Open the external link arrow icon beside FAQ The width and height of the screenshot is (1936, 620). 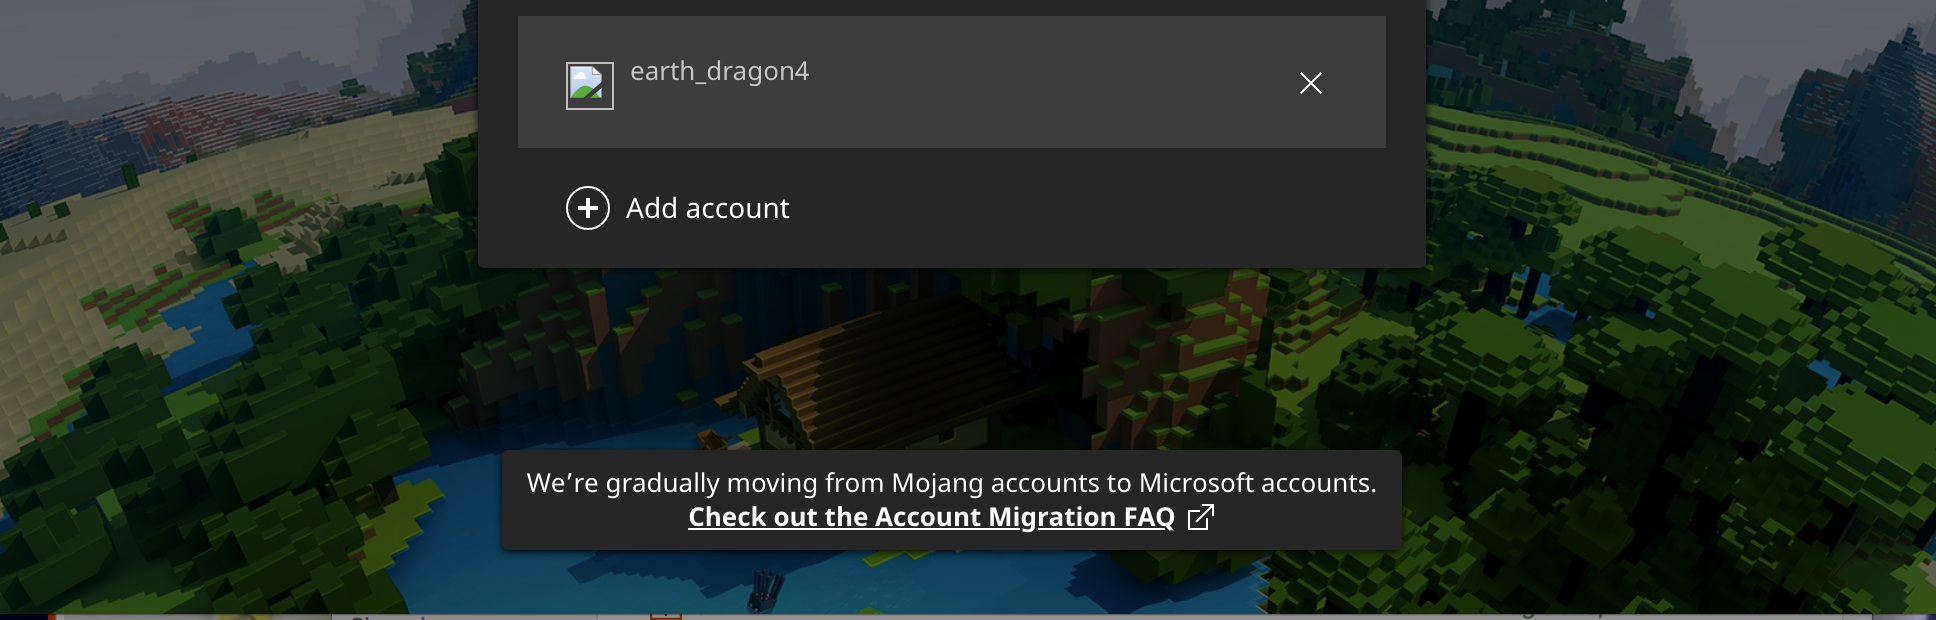[1200, 517]
